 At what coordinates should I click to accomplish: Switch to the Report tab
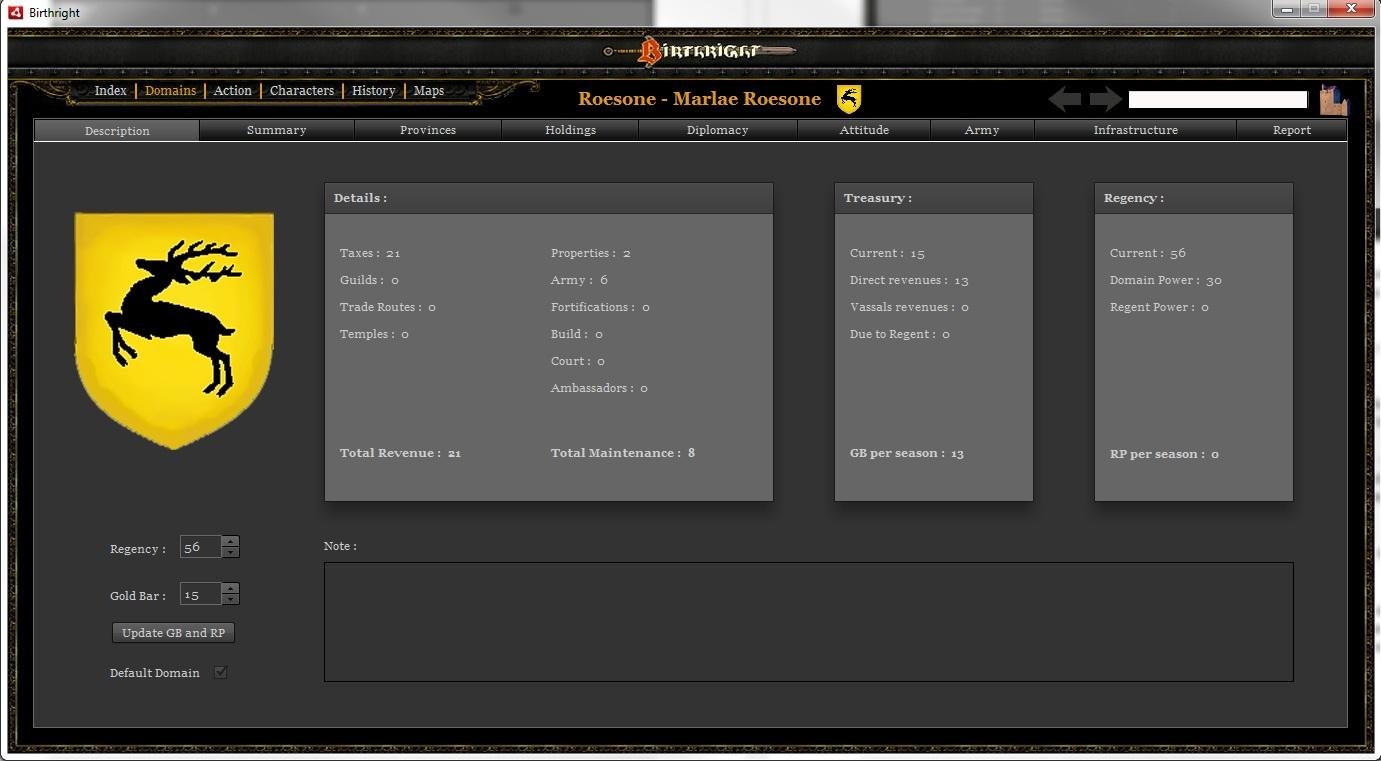point(1292,130)
